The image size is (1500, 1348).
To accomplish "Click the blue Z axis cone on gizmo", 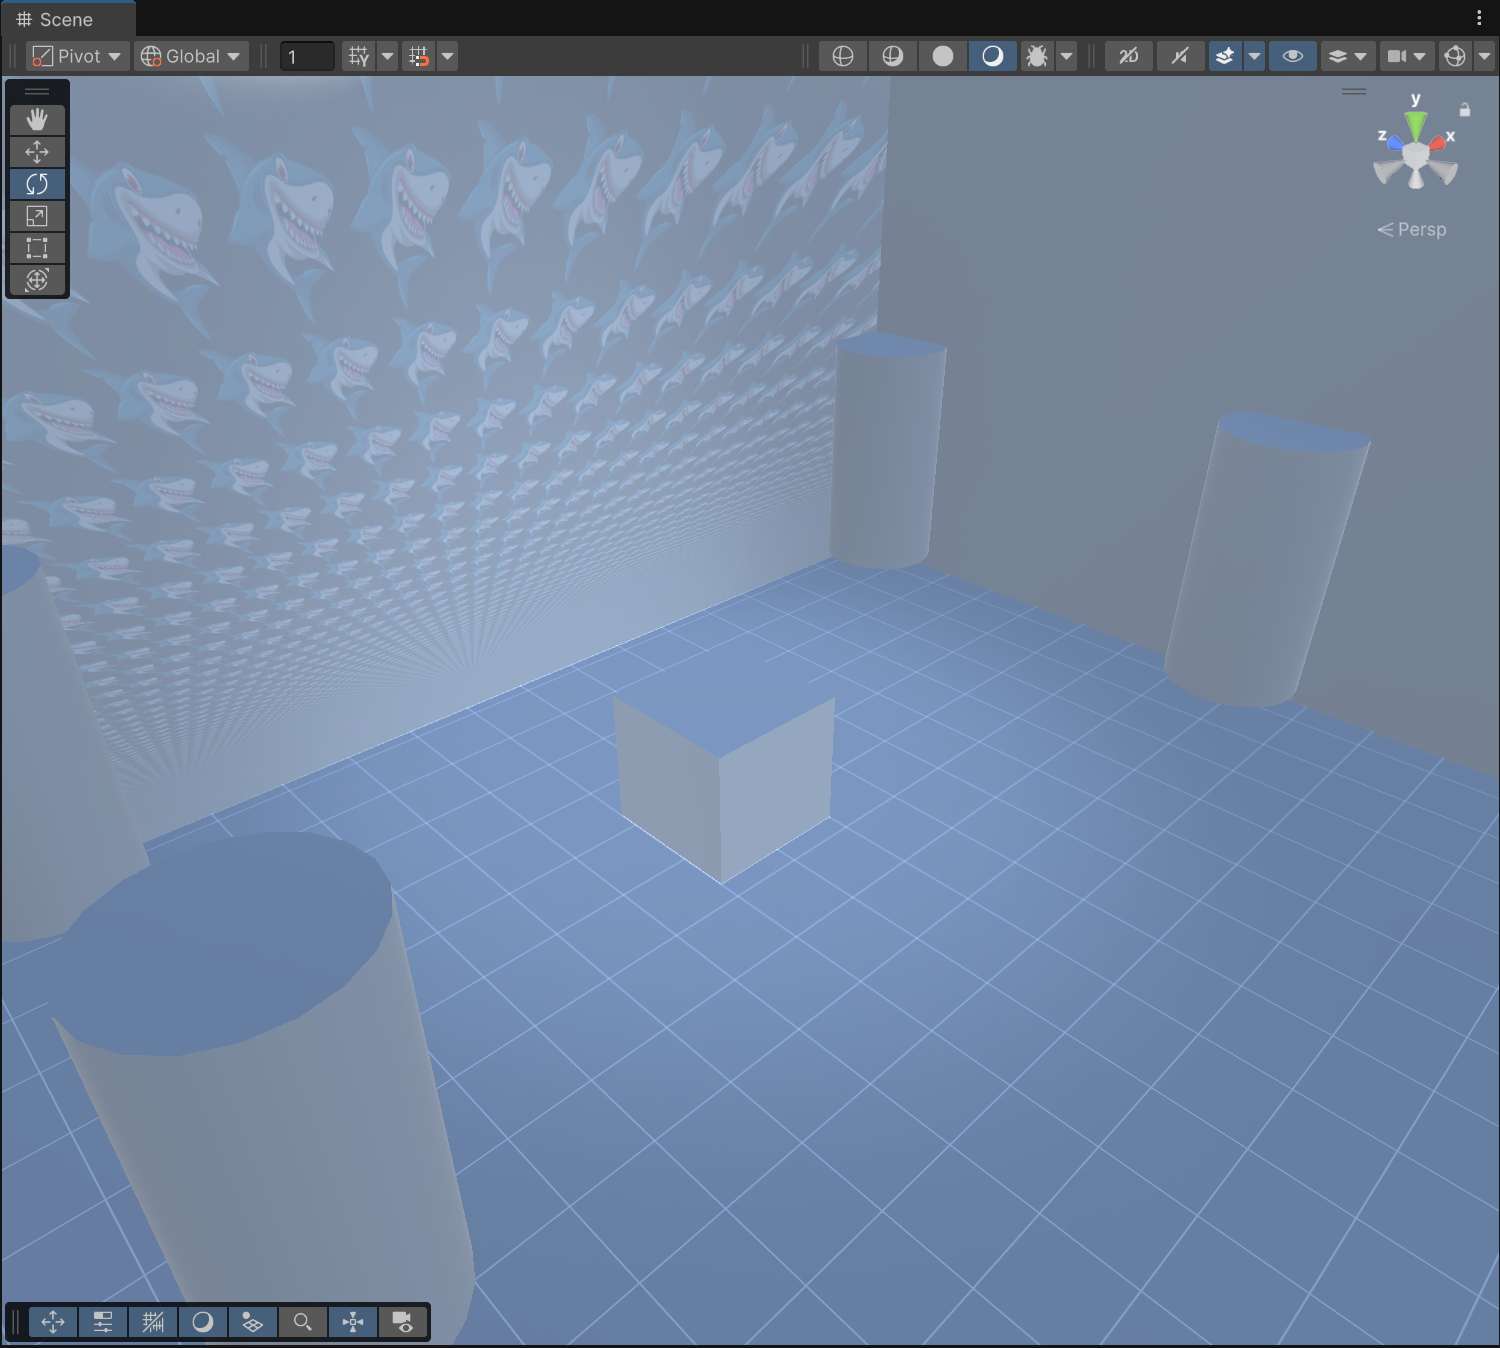I will click(x=1394, y=144).
